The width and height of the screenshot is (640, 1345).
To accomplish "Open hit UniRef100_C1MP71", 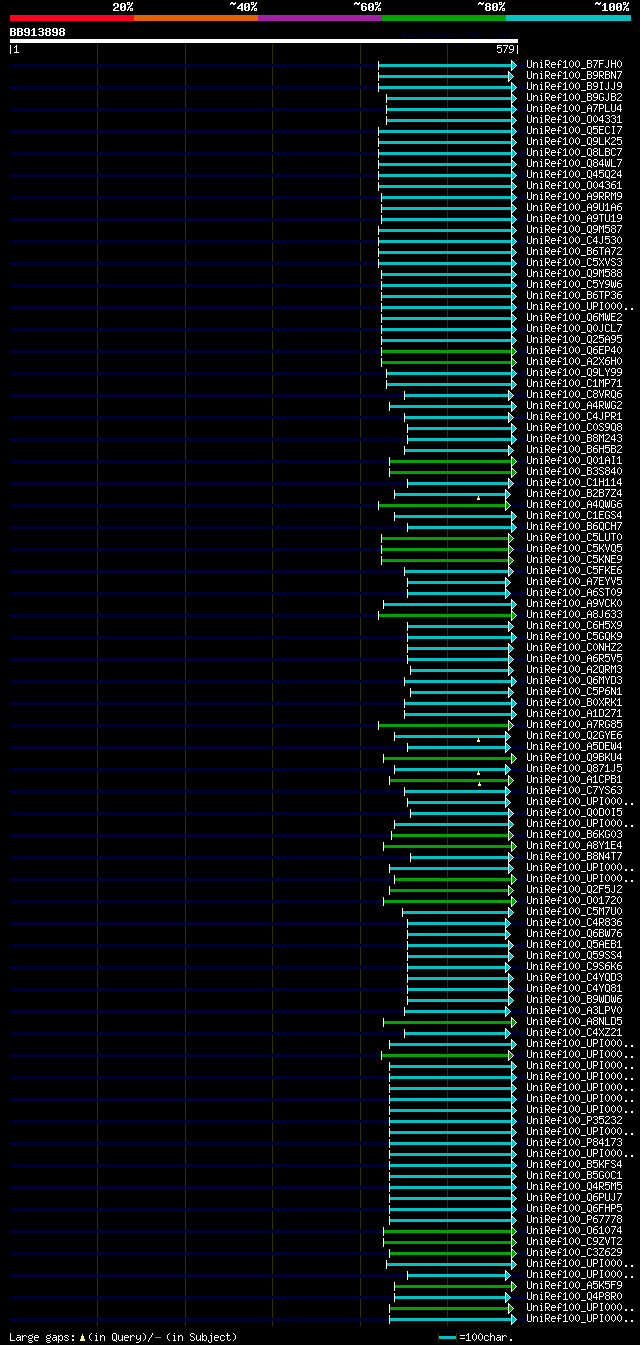I will tap(574, 383).
